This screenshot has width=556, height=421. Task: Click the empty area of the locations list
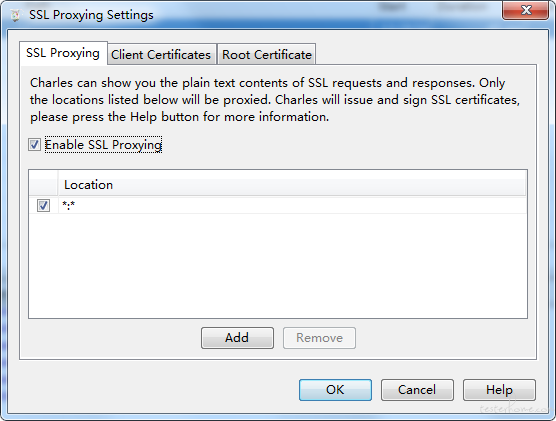pyautogui.click(x=278, y=265)
